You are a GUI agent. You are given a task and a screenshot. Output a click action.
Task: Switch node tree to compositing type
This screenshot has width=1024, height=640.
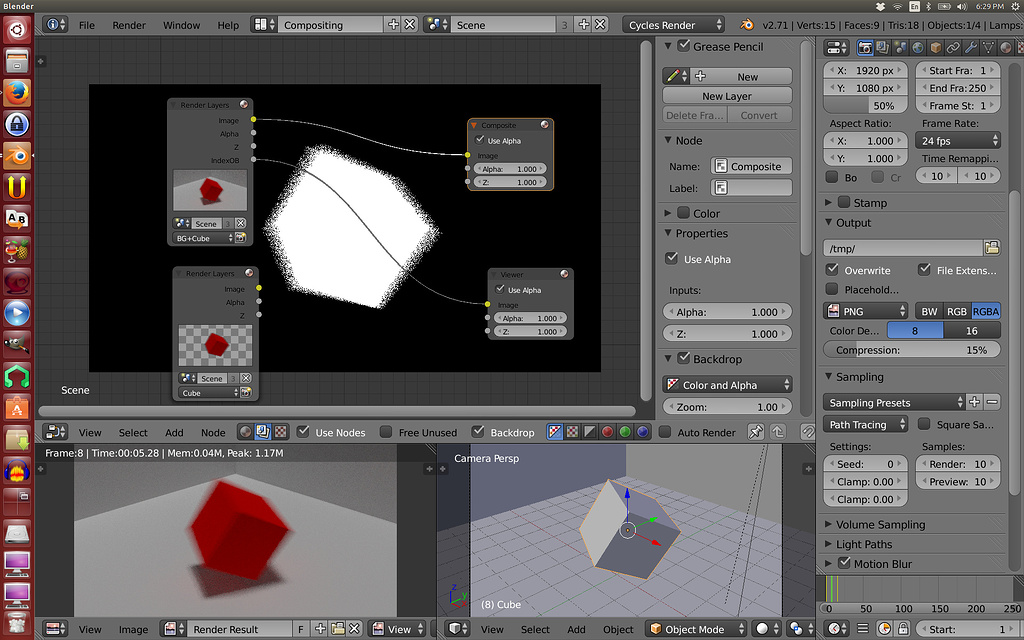coord(263,432)
